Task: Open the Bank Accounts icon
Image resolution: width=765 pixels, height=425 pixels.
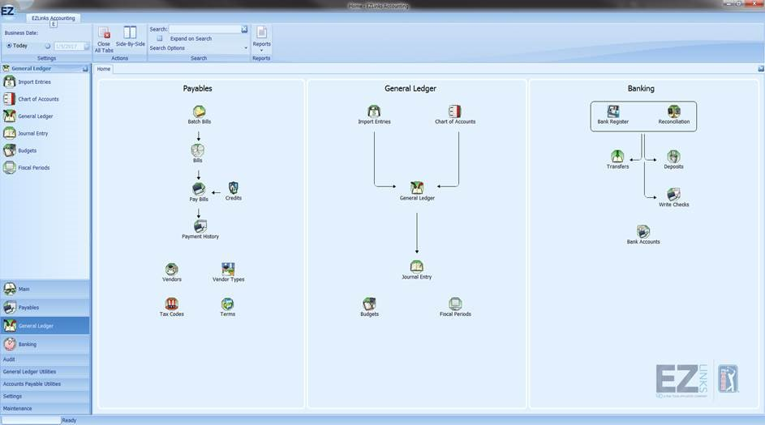Action: [643, 235]
